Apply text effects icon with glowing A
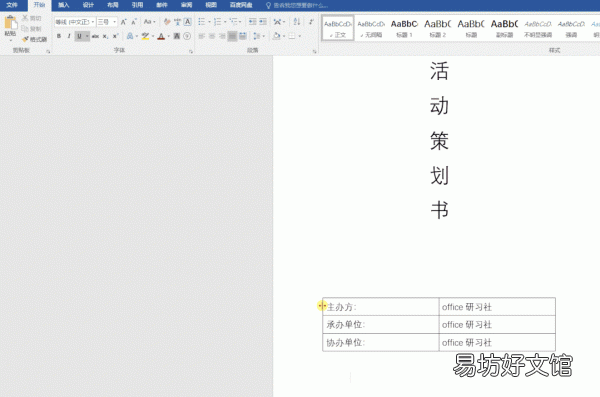Screen dimensions: 600x397 click(x=130, y=36)
